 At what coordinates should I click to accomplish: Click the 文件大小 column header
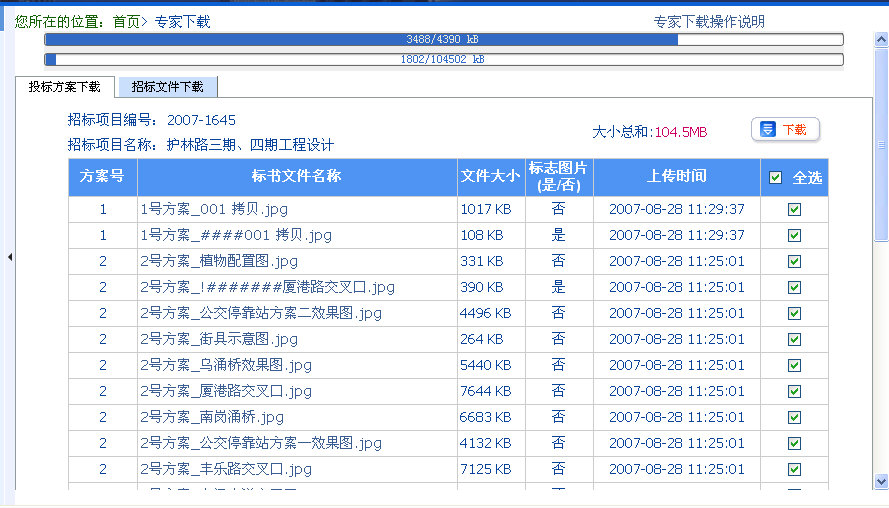491,177
